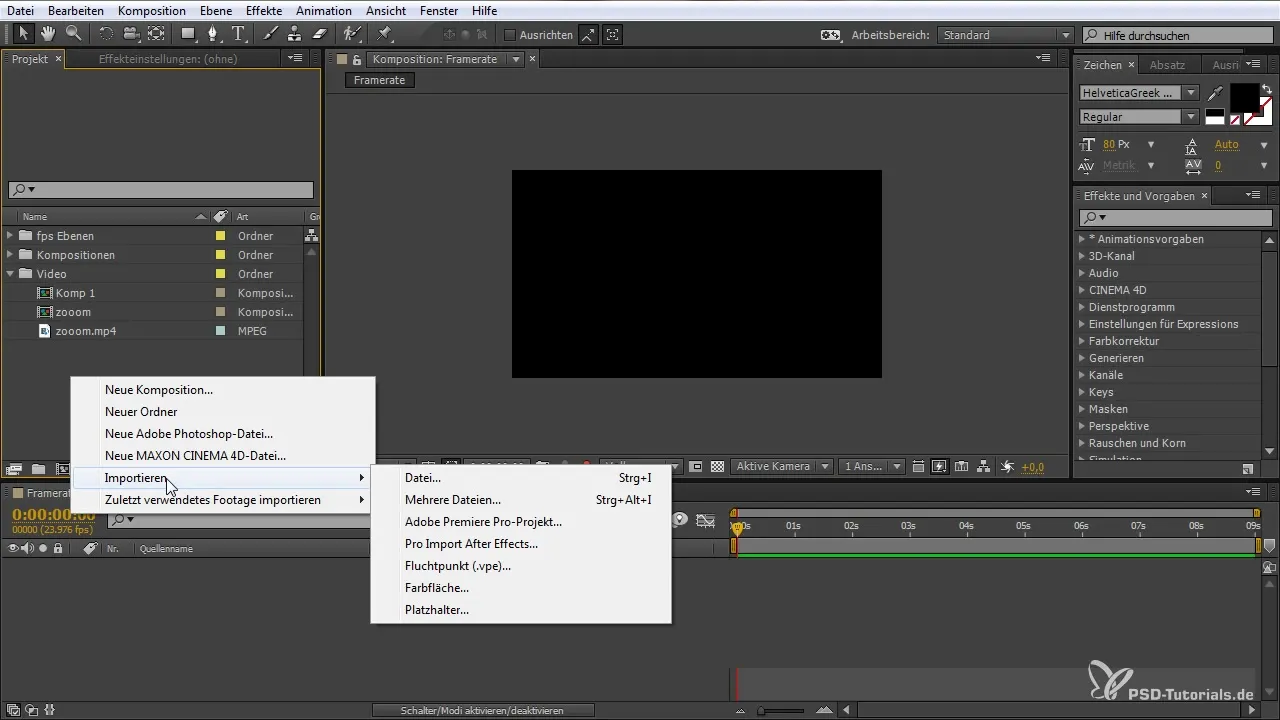
Task: Expand the Kompositionen folder
Action: pyautogui.click(x=10, y=255)
